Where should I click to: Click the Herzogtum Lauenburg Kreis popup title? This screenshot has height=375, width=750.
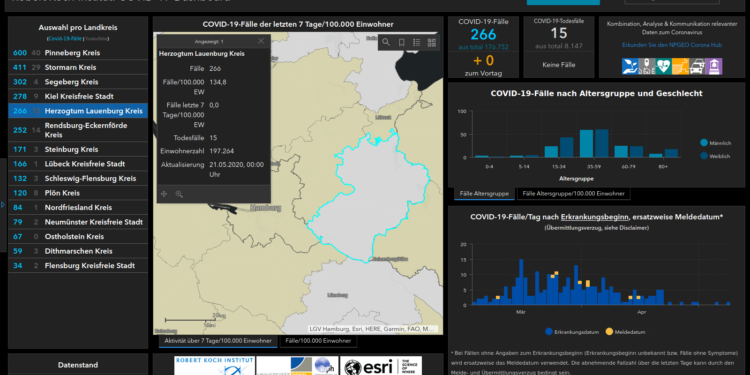[201, 54]
